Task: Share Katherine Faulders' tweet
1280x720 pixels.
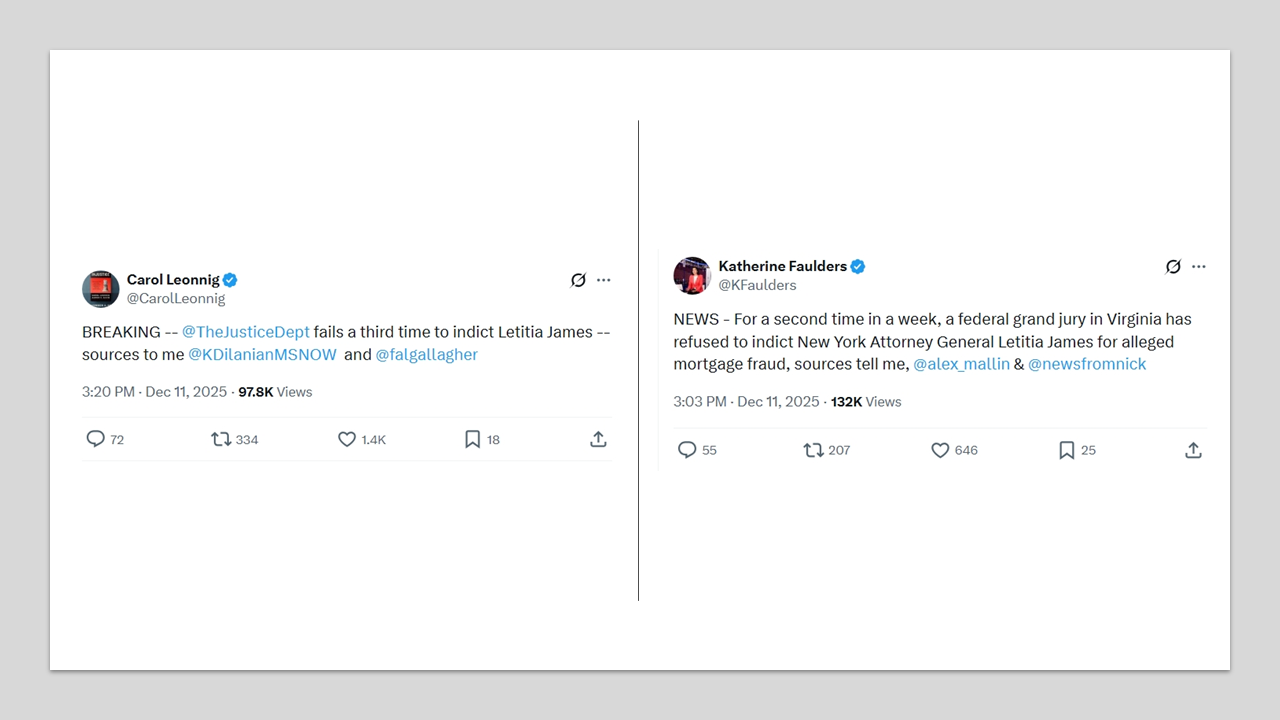Action: pos(1193,450)
